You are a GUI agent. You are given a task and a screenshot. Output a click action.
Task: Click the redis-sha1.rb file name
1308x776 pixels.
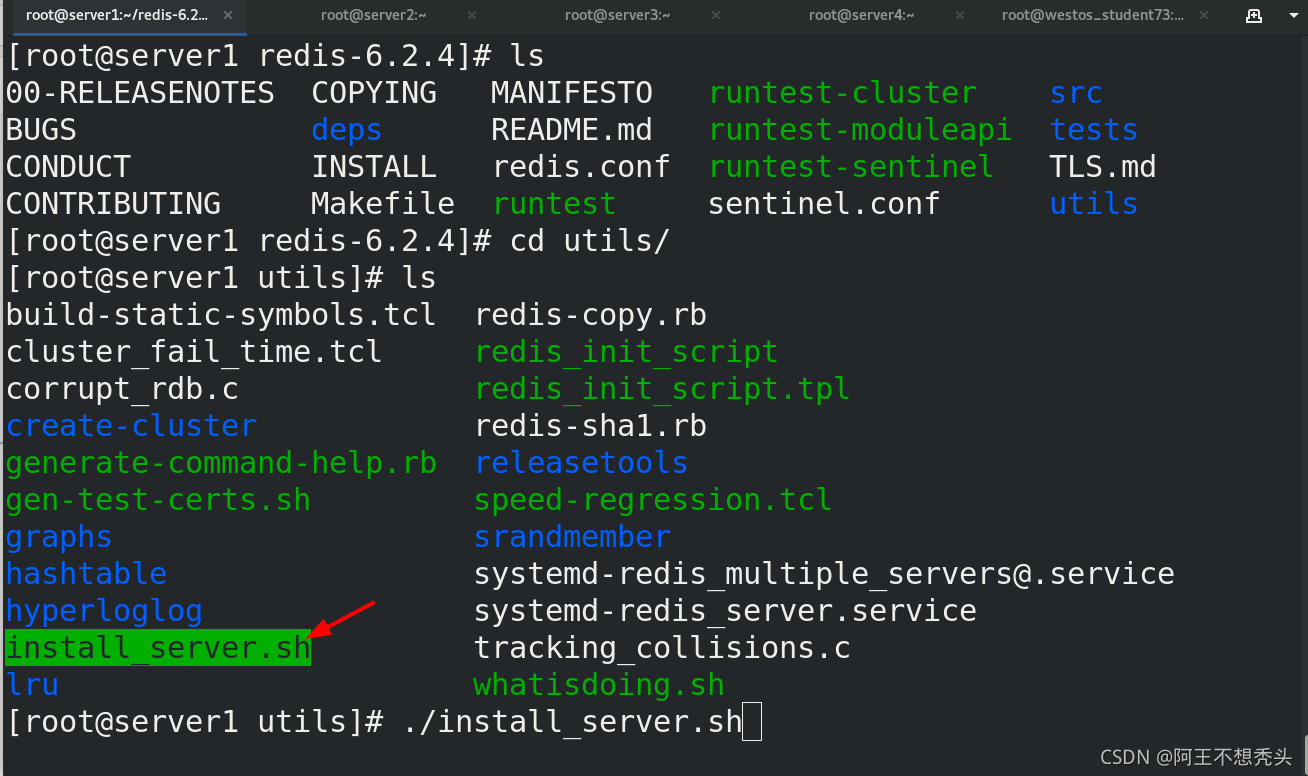(x=591, y=426)
